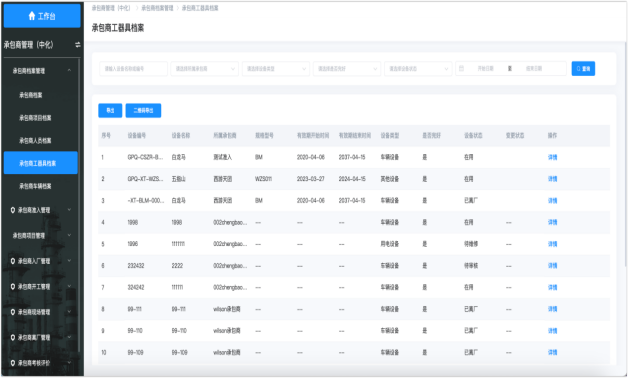Click the switch-module arrows icon beside 承包商管理

coord(77,45)
